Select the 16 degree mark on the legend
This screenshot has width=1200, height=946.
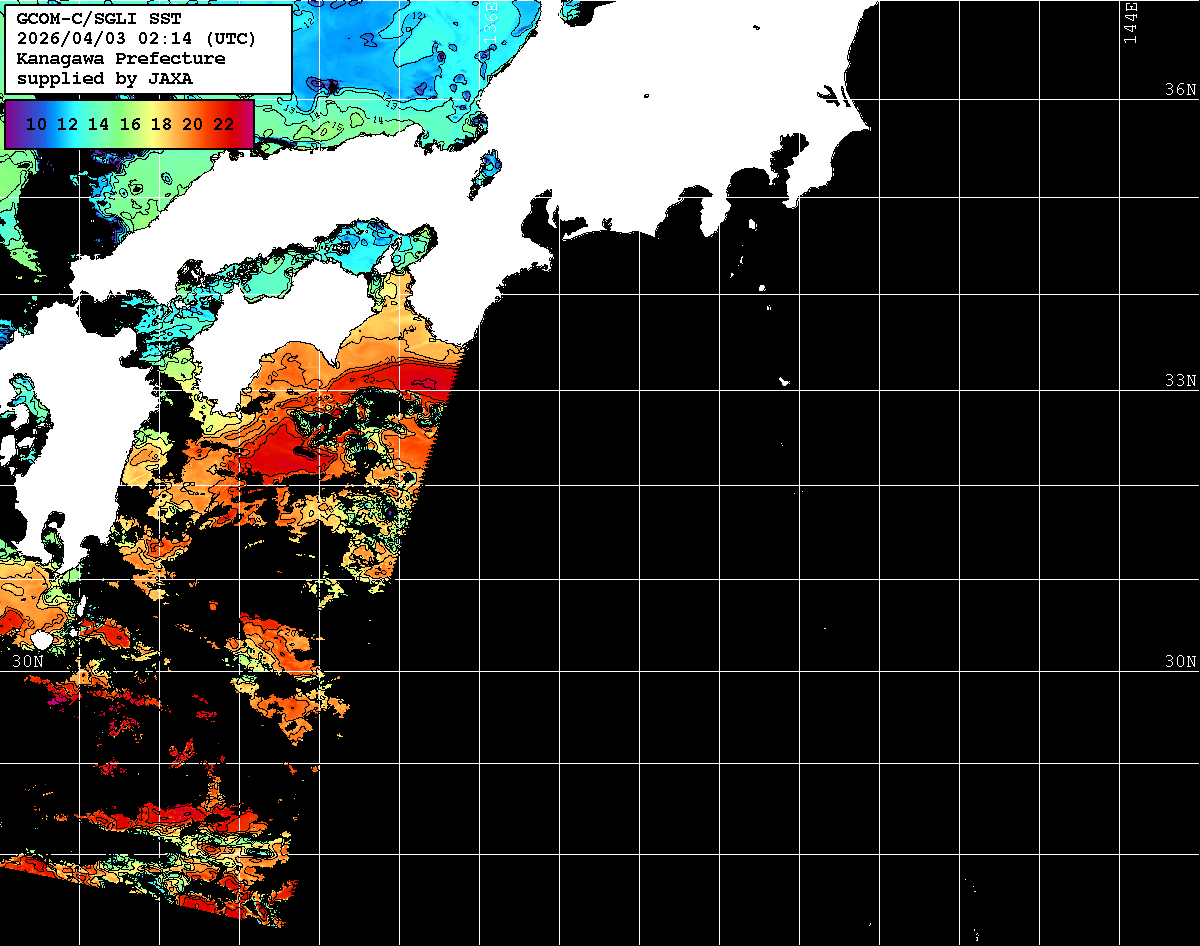(130, 125)
